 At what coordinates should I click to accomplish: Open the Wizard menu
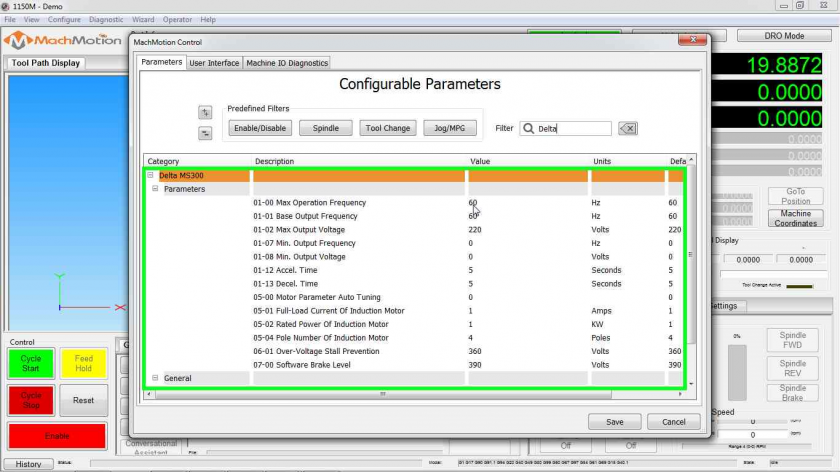click(143, 19)
